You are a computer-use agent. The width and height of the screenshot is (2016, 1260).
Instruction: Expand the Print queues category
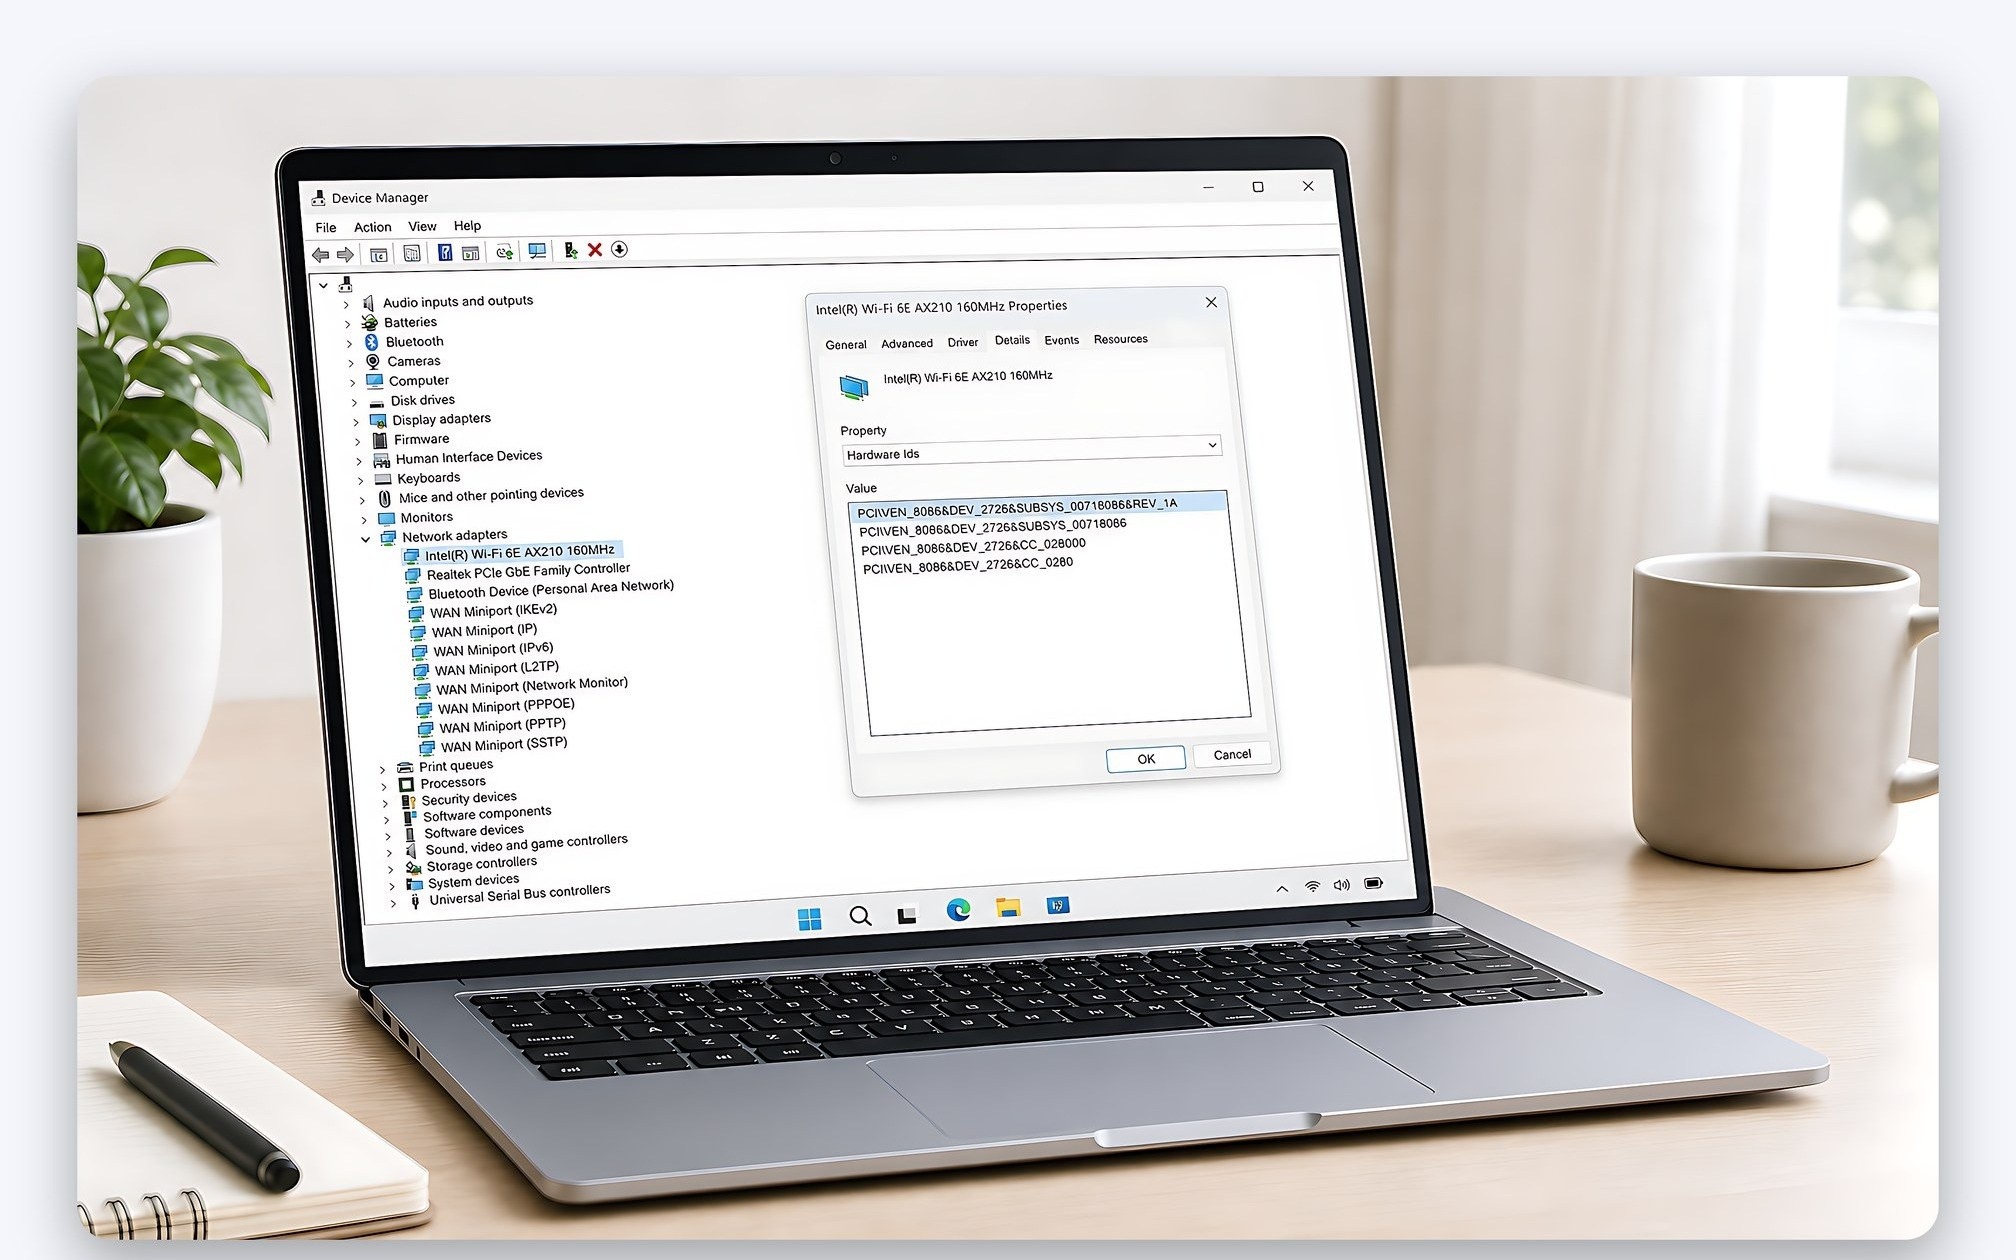pos(382,770)
